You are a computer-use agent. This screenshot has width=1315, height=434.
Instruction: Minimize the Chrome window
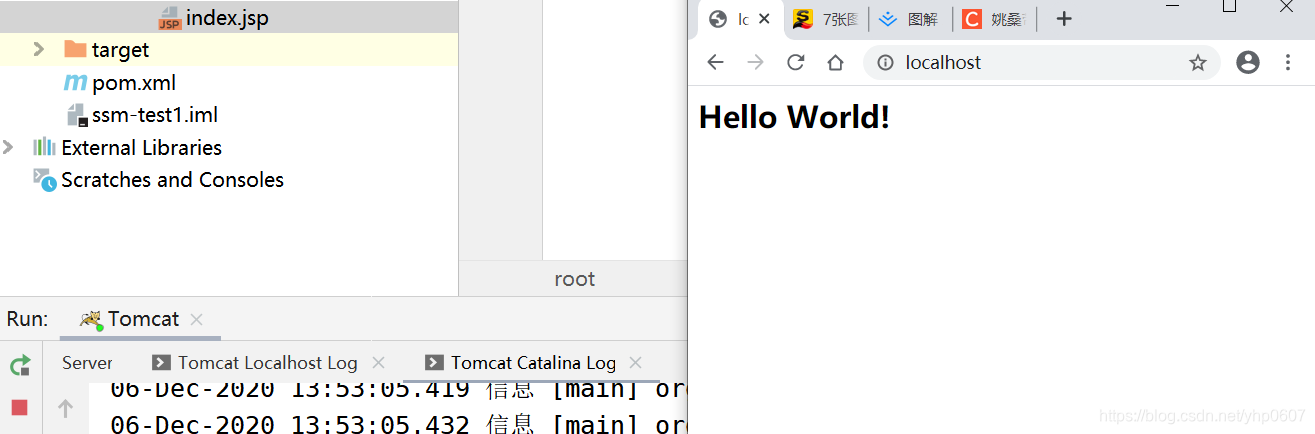click(x=1175, y=7)
